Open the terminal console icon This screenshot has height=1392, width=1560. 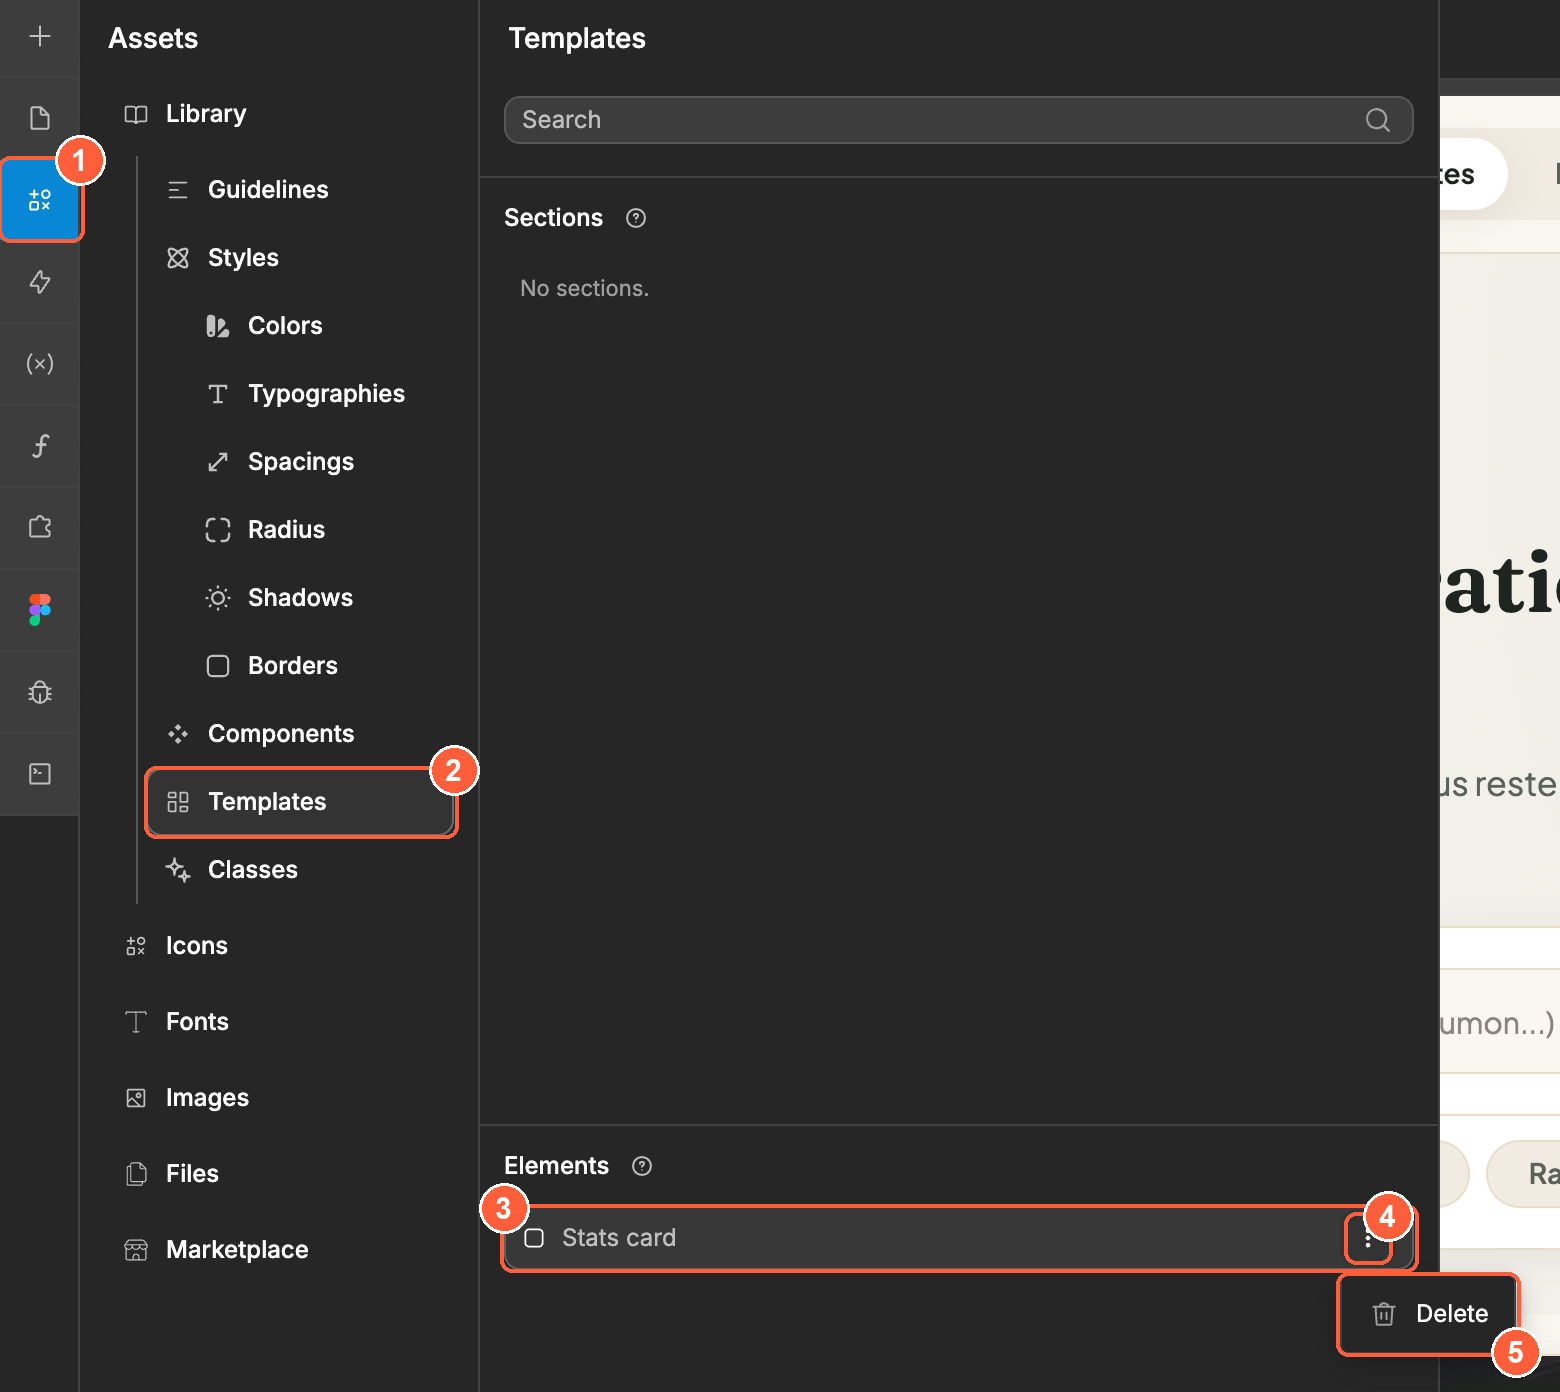pos(40,774)
